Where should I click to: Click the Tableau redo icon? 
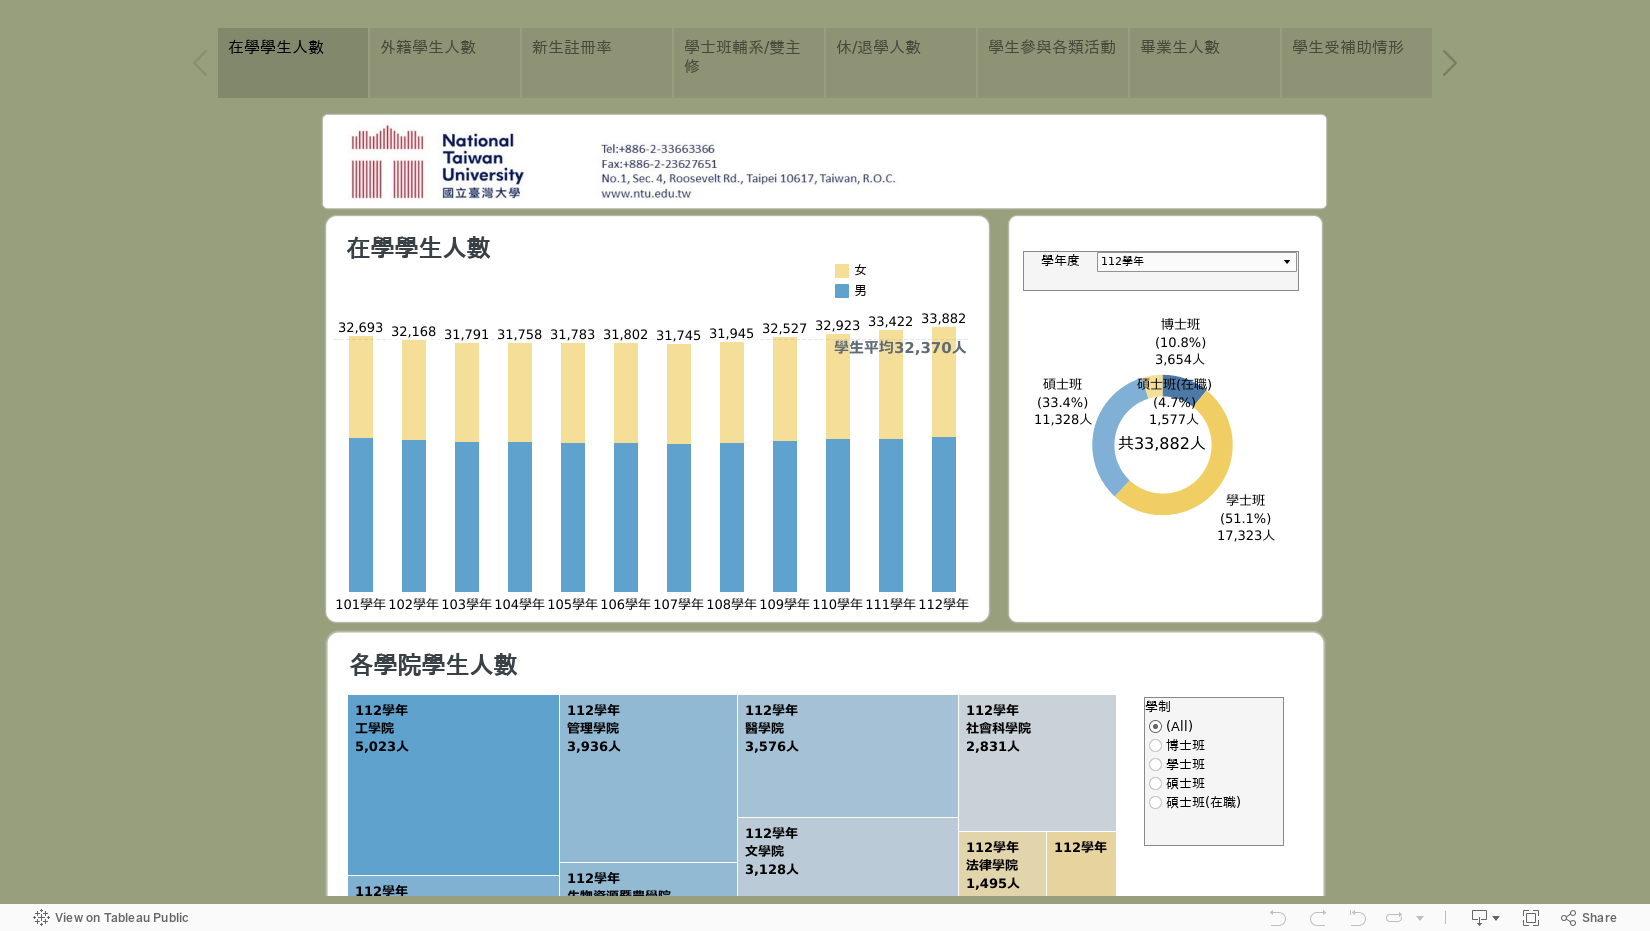pos(1318,918)
